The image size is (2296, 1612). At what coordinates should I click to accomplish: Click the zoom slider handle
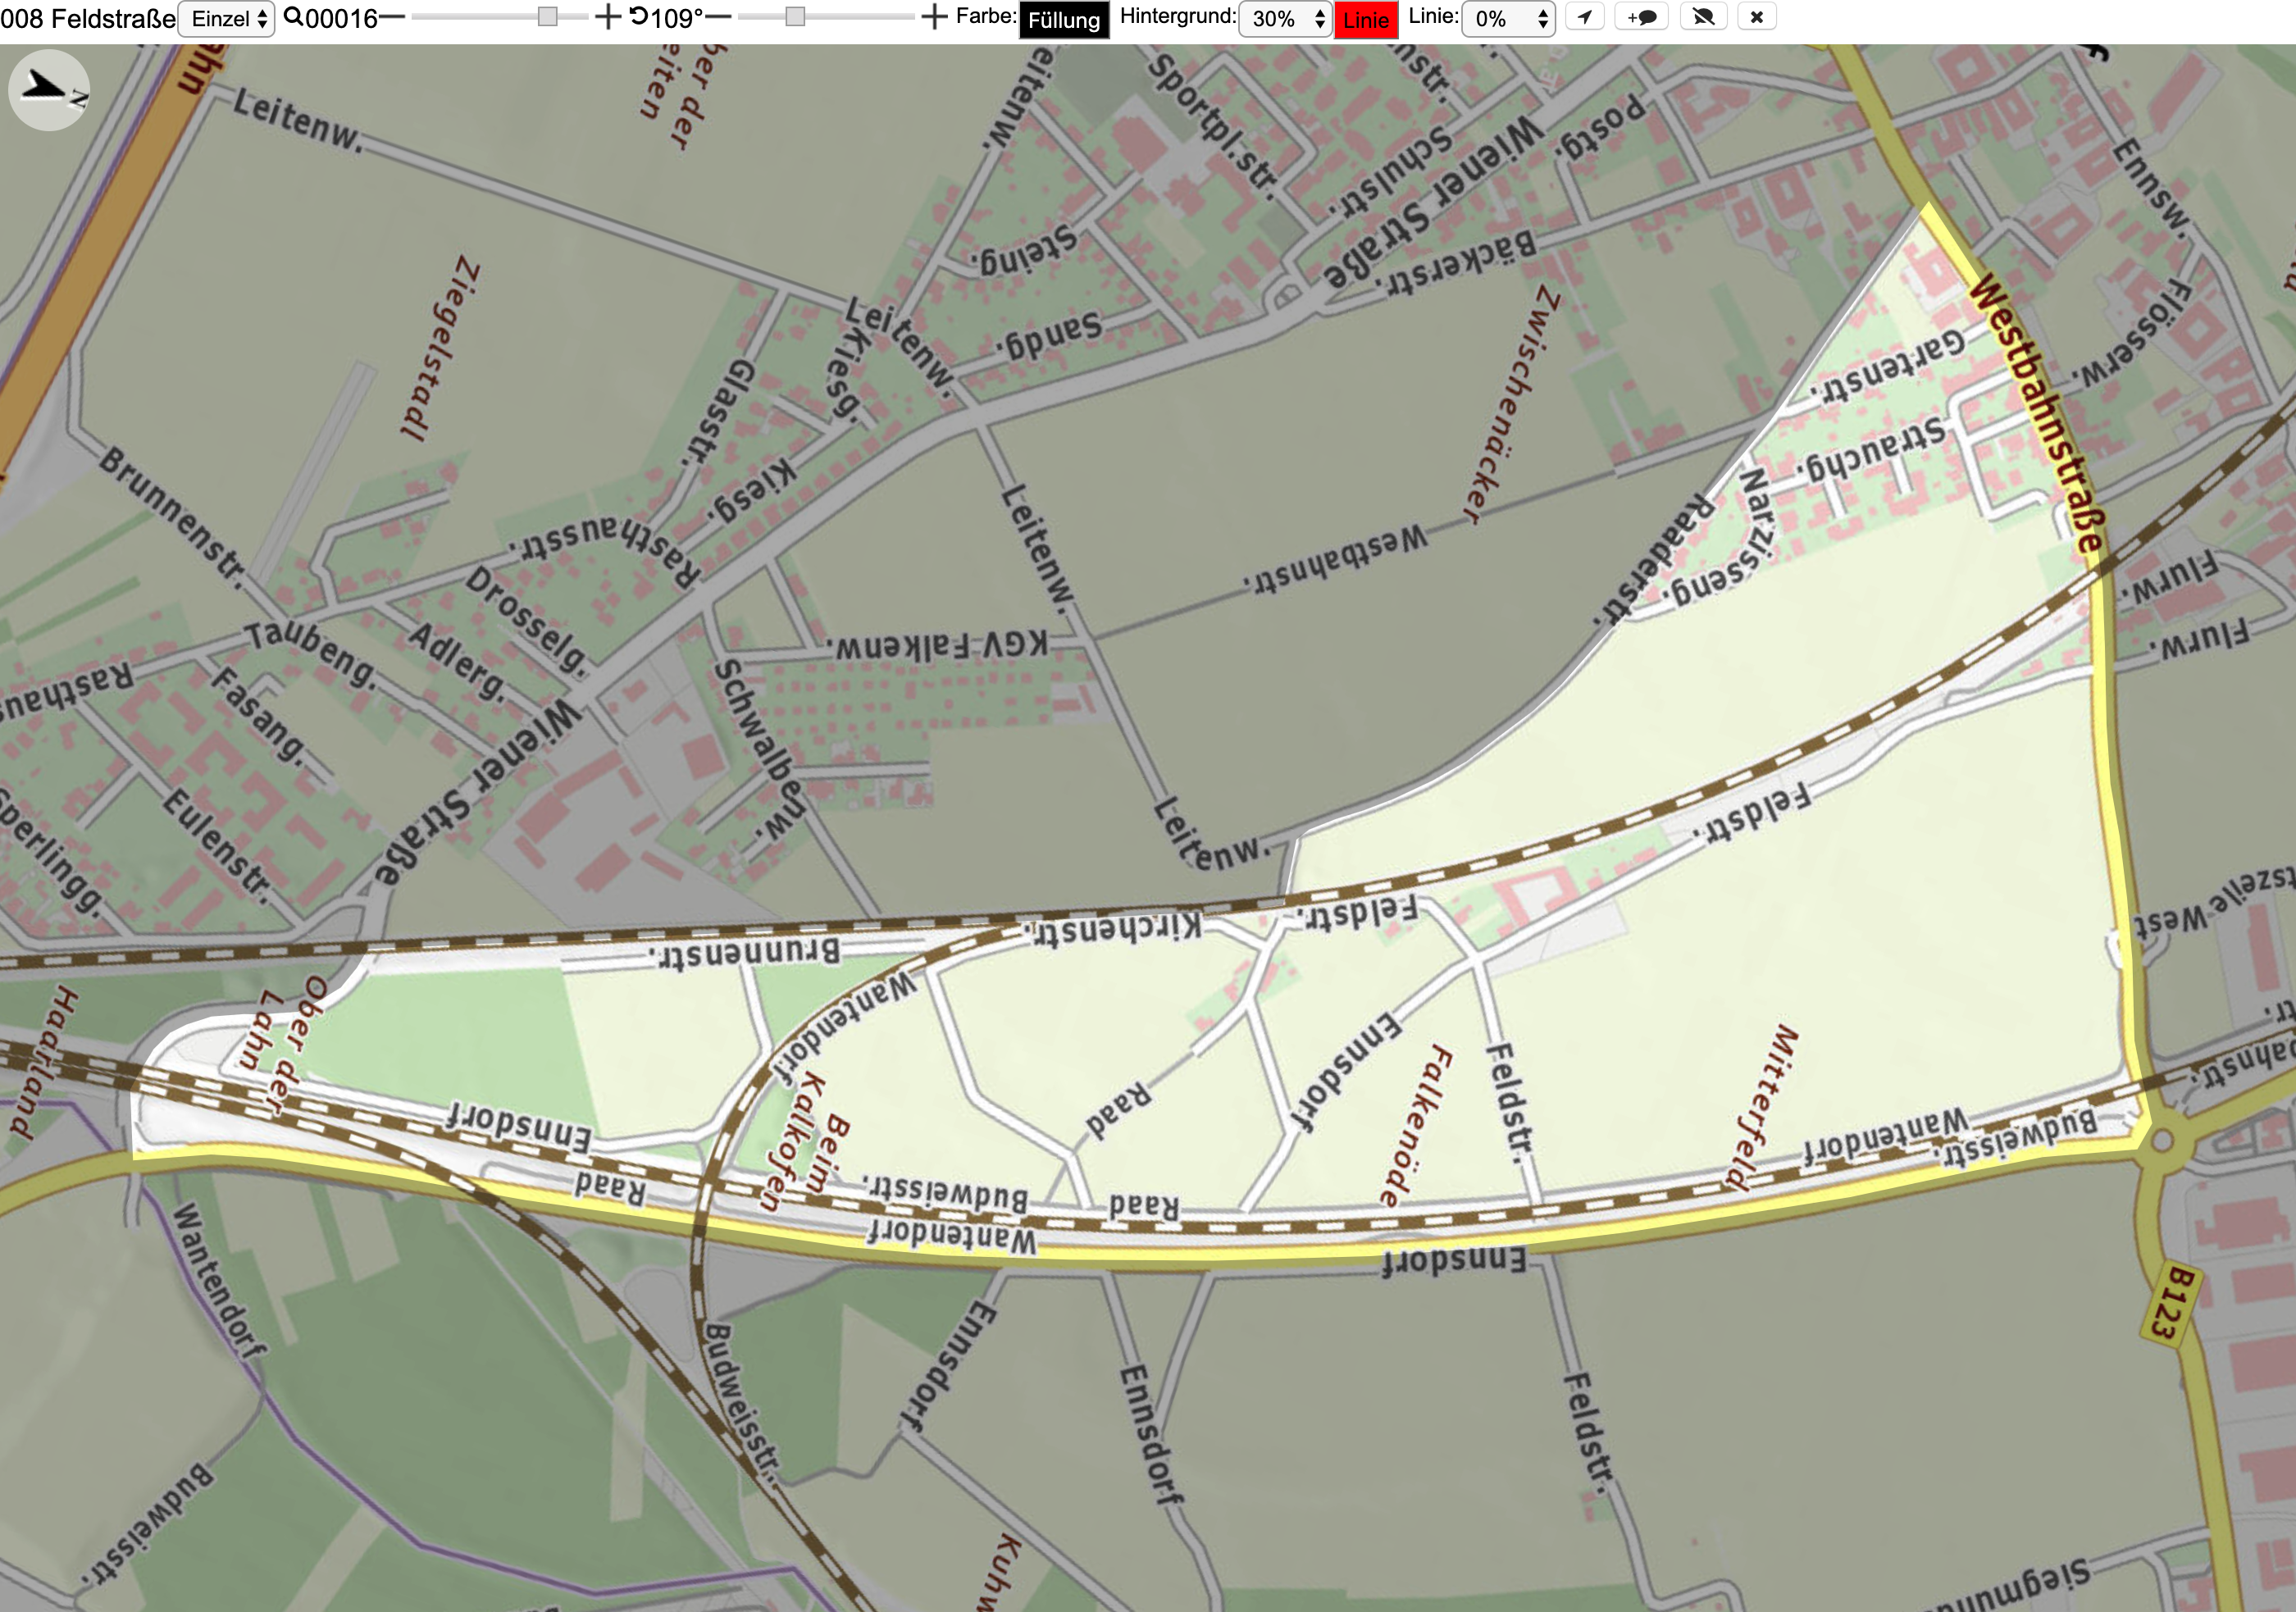click(547, 17)
